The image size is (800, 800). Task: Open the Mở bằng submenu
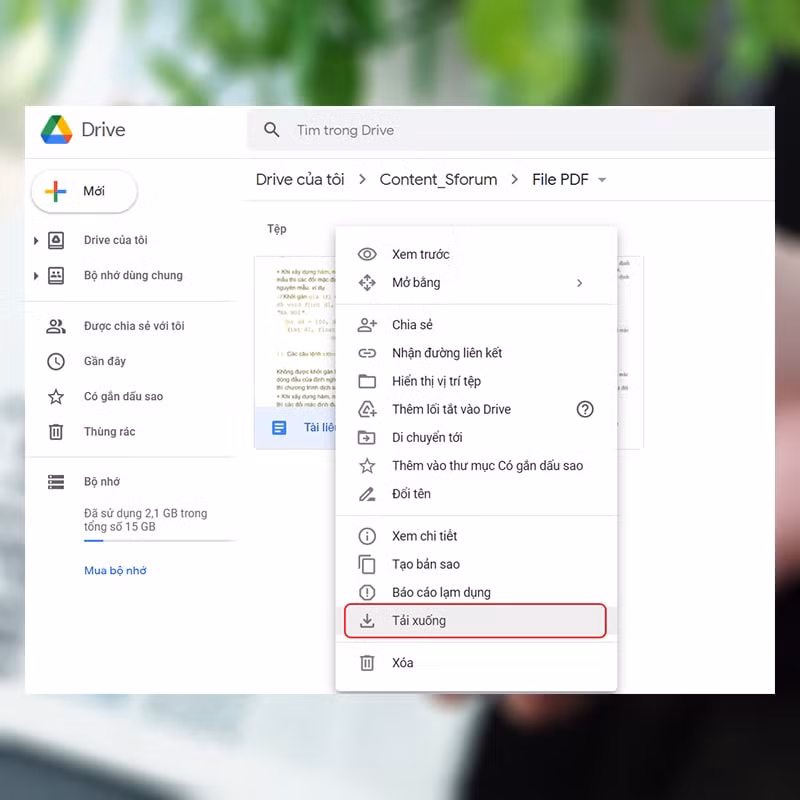click(x=476, y=283)
